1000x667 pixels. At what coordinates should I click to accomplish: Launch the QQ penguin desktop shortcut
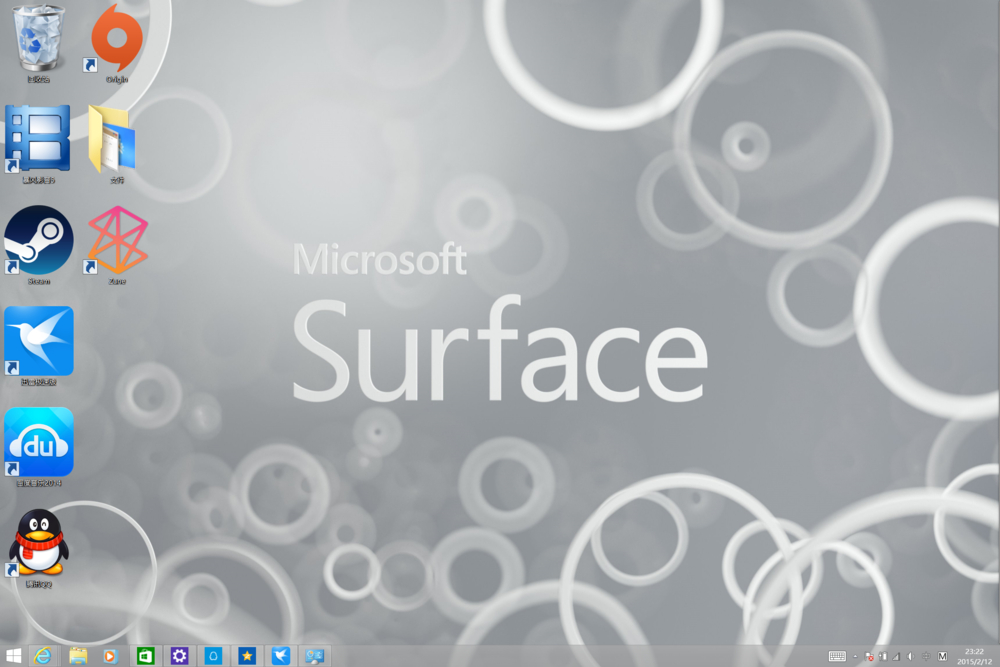pyautogui.click(x=38, y=547)
